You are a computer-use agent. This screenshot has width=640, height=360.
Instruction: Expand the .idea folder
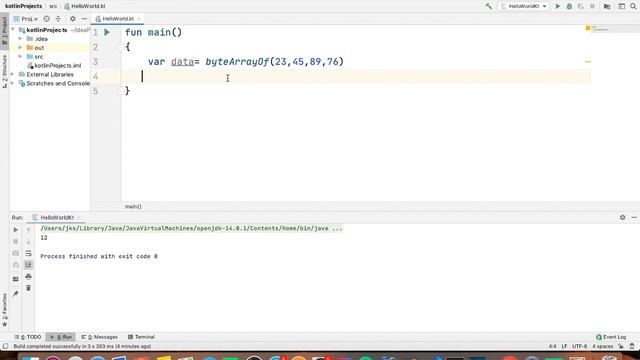coord(20,39)
